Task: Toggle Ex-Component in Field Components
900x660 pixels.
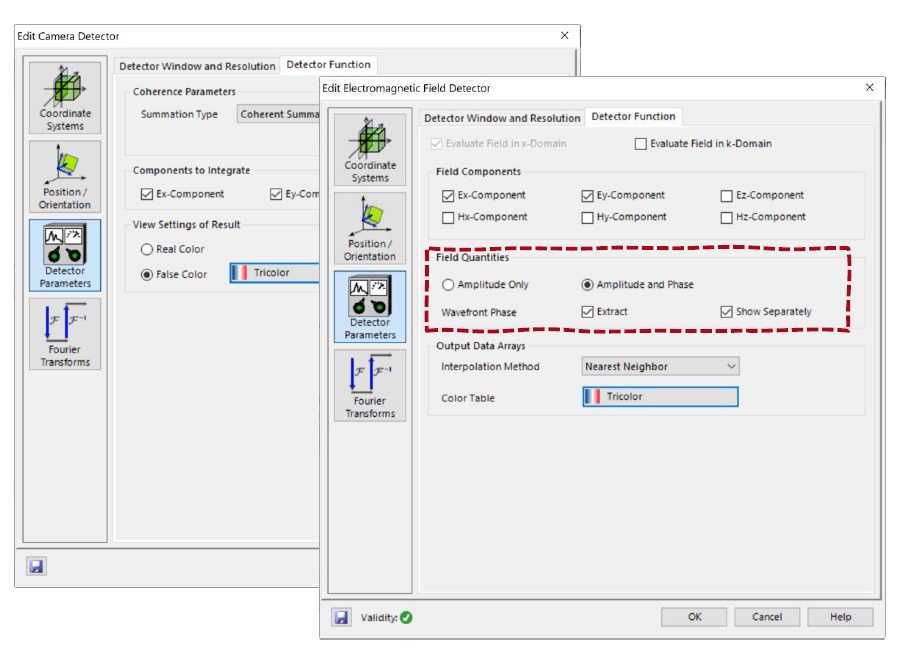Action: 448,196
